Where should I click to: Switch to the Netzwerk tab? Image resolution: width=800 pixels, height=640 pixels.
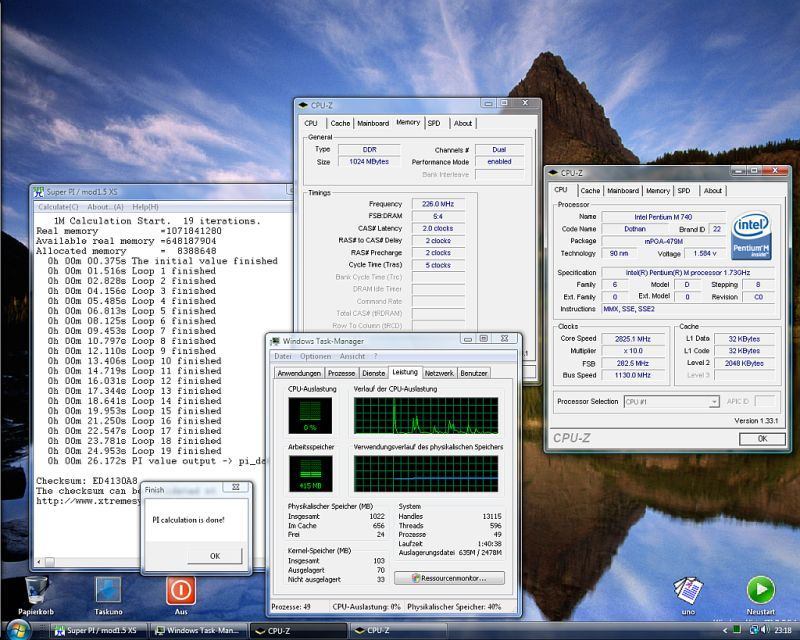pyautogui.click(x=439, y=373)
